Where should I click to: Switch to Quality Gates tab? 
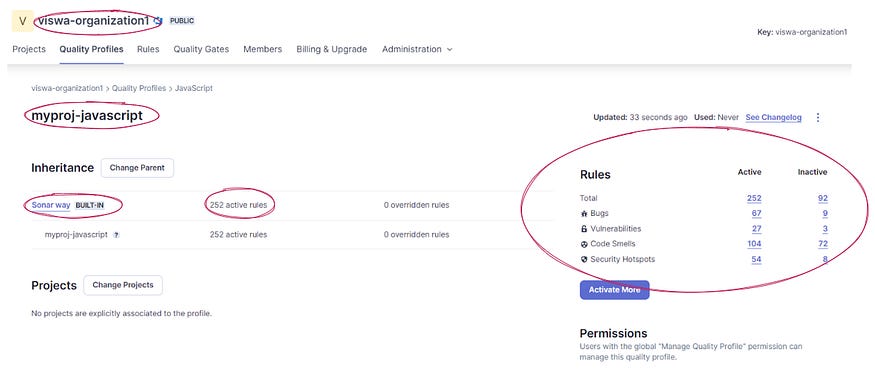click(x=201, y=49)
